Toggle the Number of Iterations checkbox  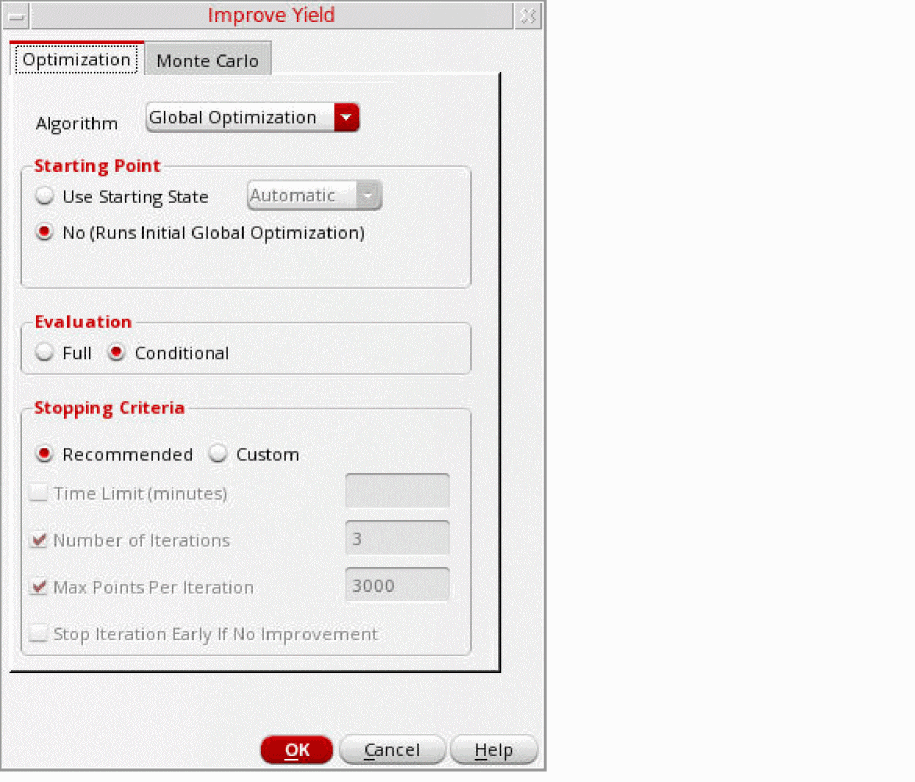39,540
